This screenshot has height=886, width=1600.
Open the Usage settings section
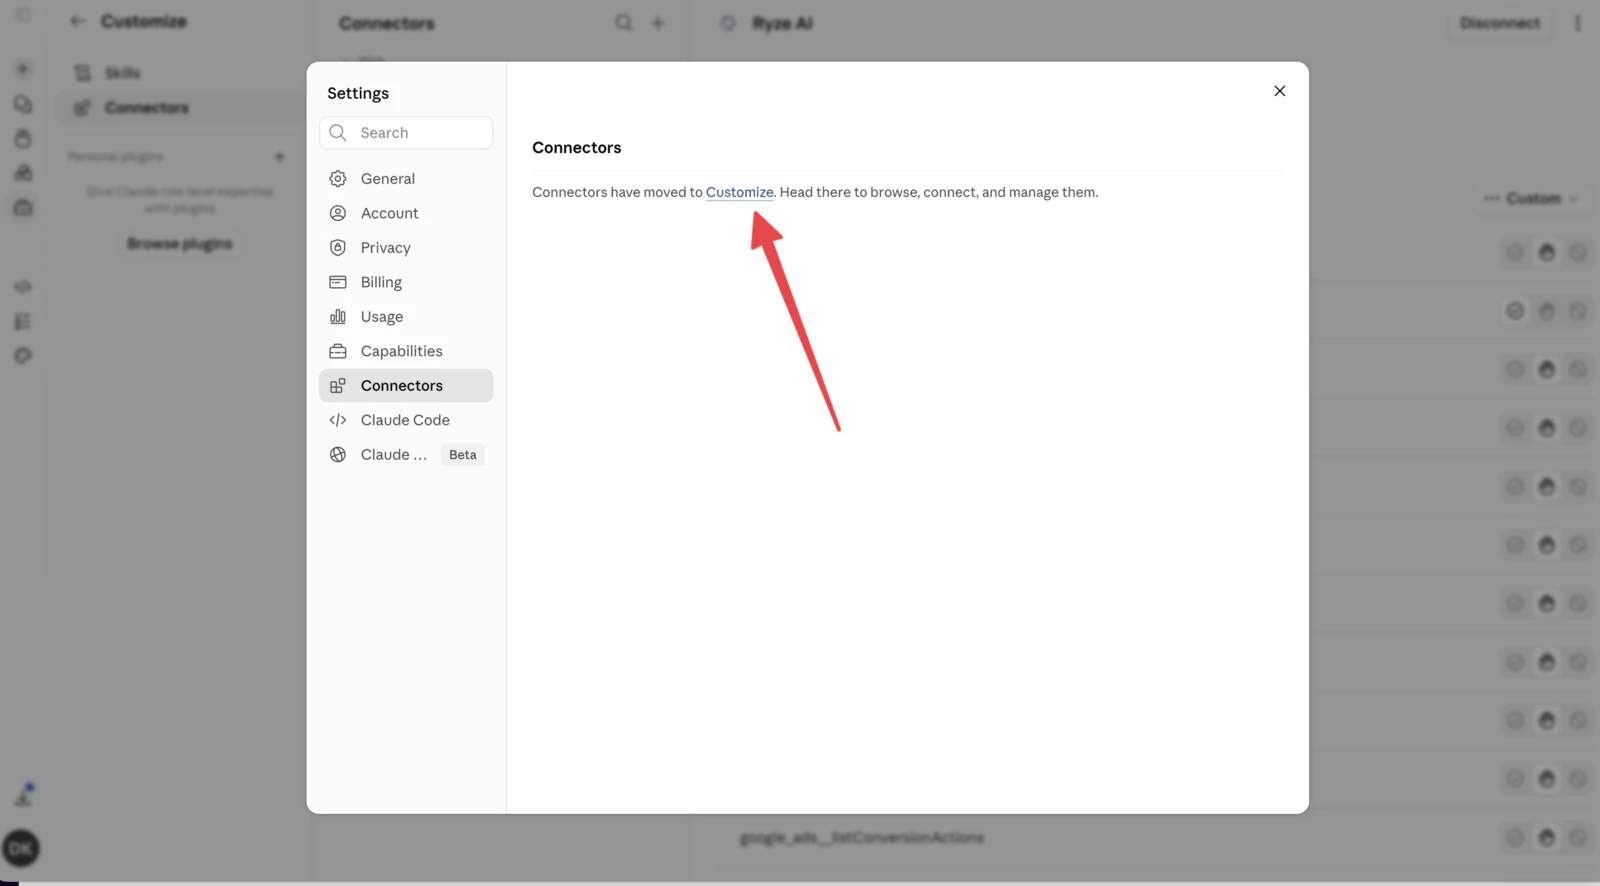(x=406, y=317)
